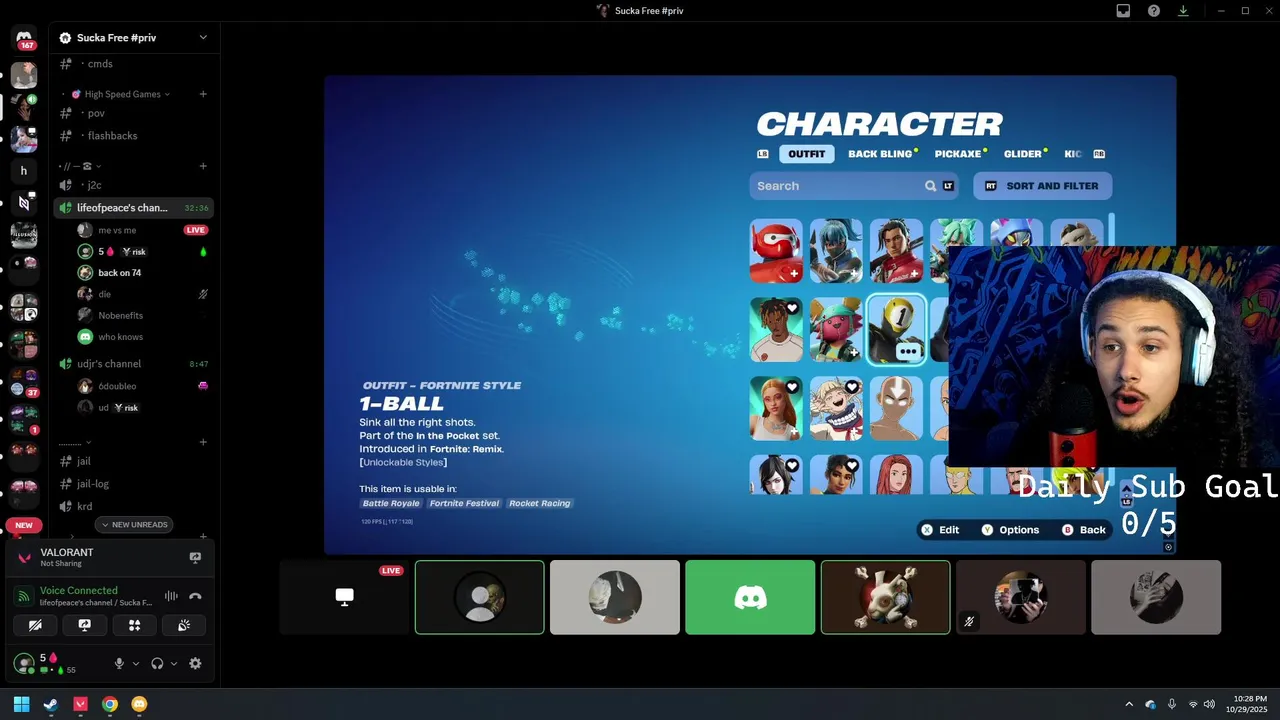Viewport: 1280px width, 720px height.
Task: Jump to NEW UNREADS pill
Action: [x=134, y=525]
